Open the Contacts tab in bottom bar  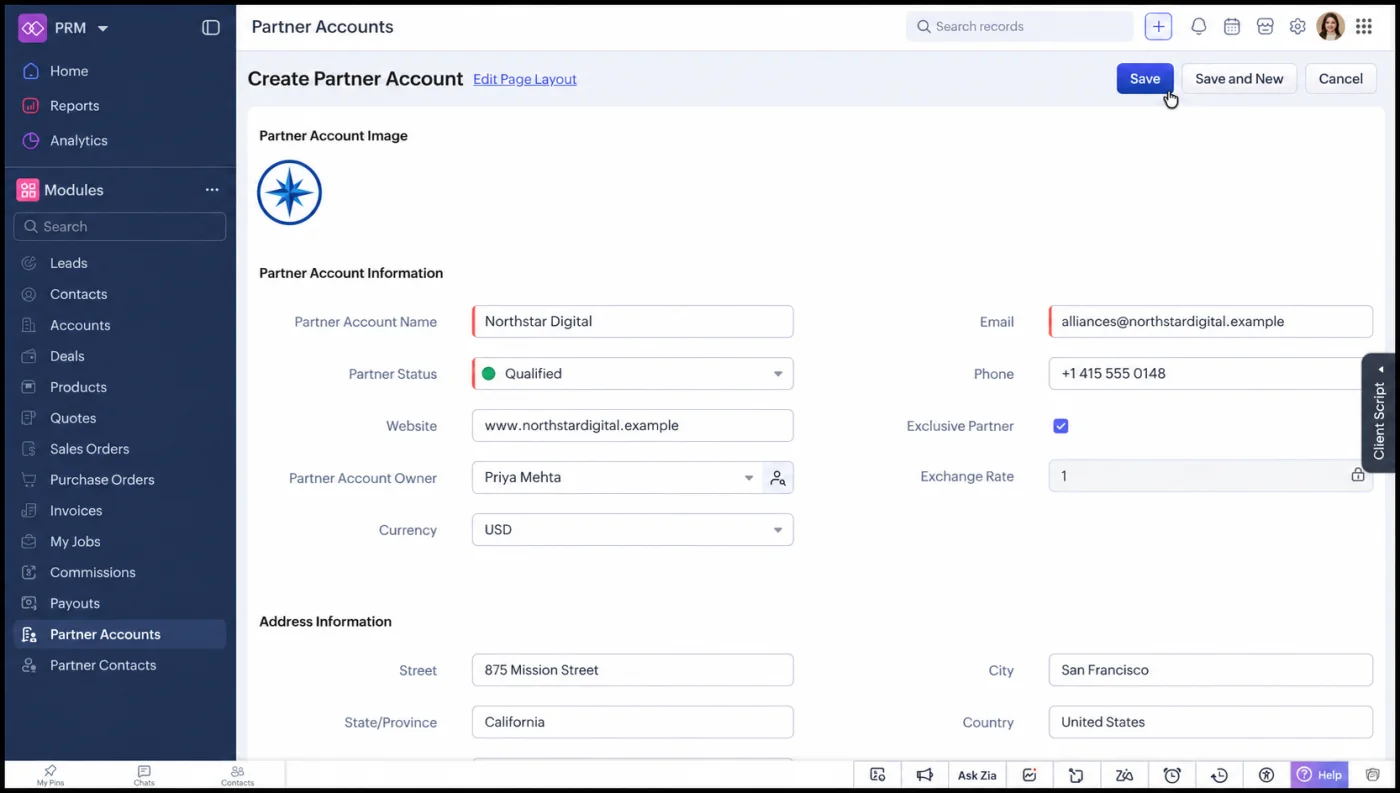(x=238, y=776)
